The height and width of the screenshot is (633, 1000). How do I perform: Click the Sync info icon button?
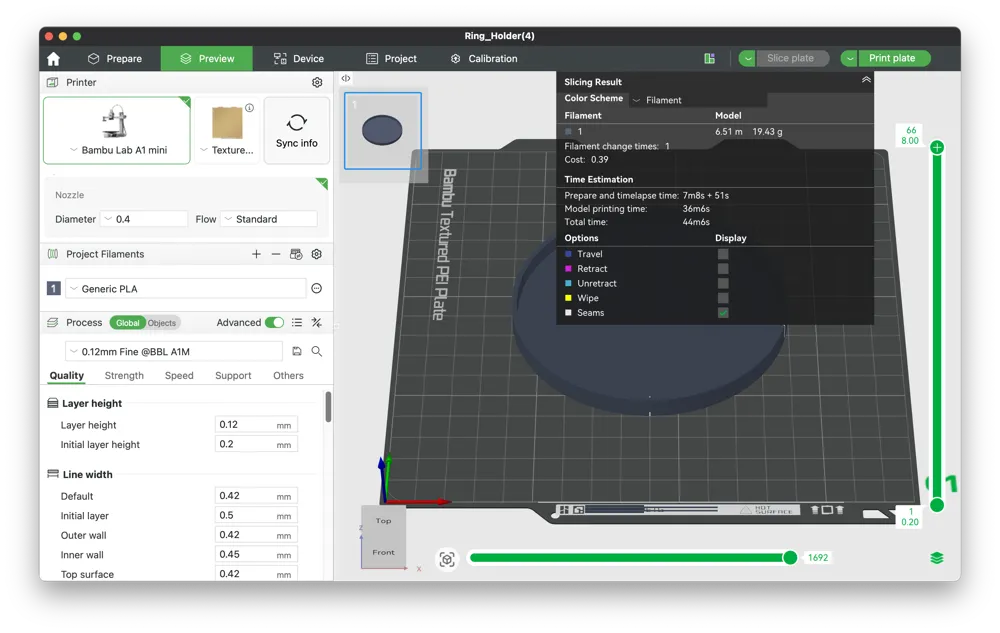click(297, 131)
